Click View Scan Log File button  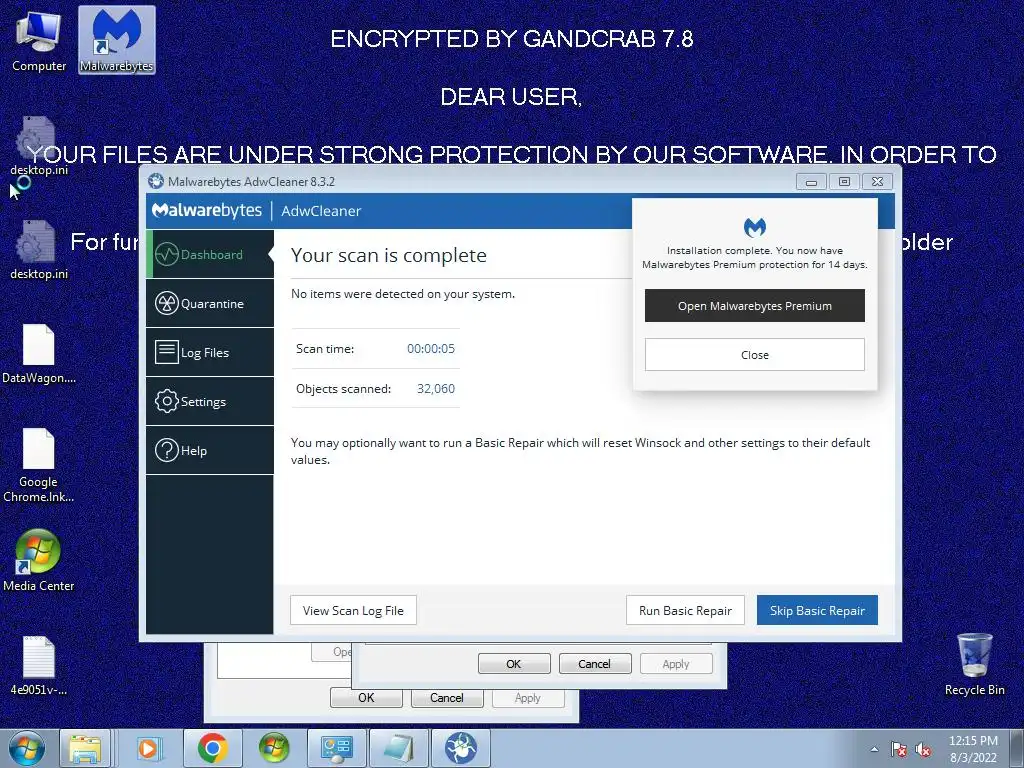pyautogui.click(x=353, y=610)
